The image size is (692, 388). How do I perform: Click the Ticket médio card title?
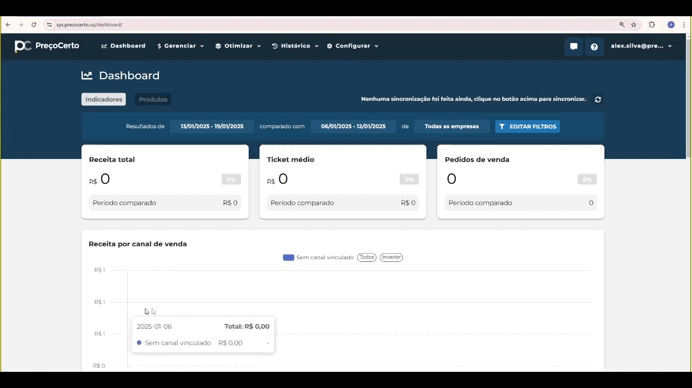tap(290, 159)
